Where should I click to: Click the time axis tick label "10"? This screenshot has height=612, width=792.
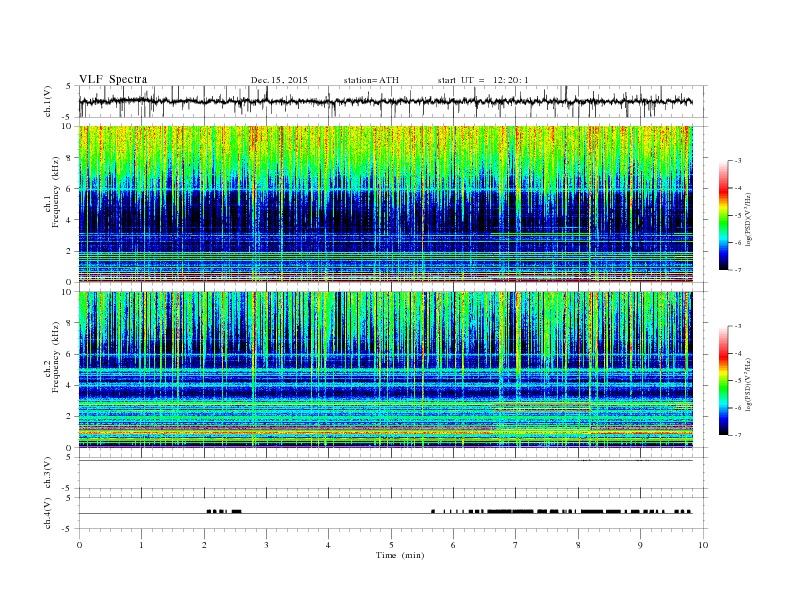(x=703, y=545)
